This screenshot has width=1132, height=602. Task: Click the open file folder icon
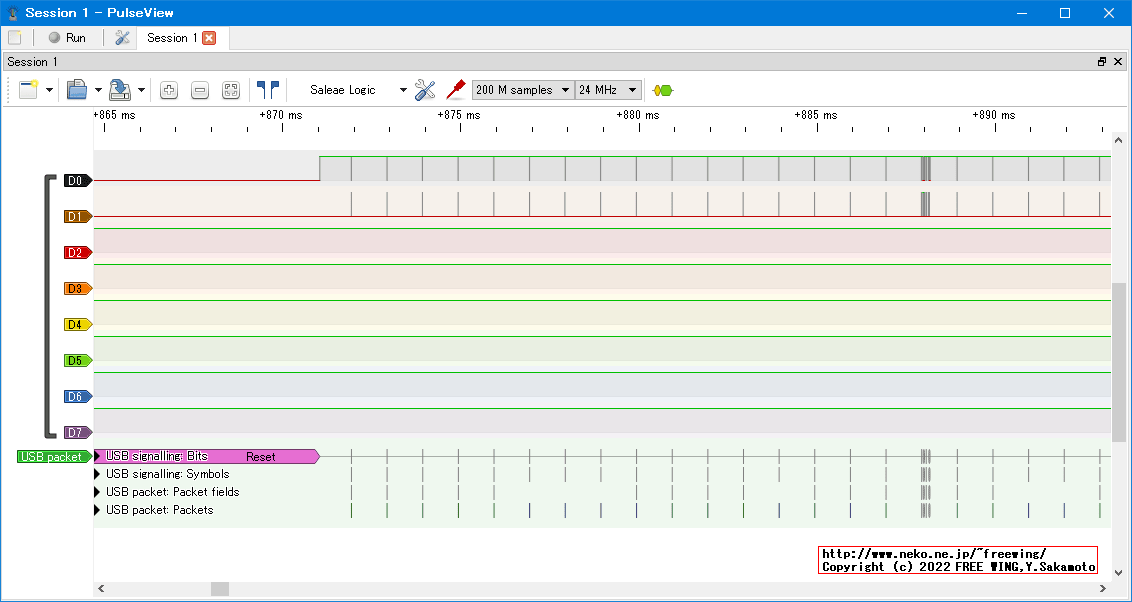coord(77,90)
